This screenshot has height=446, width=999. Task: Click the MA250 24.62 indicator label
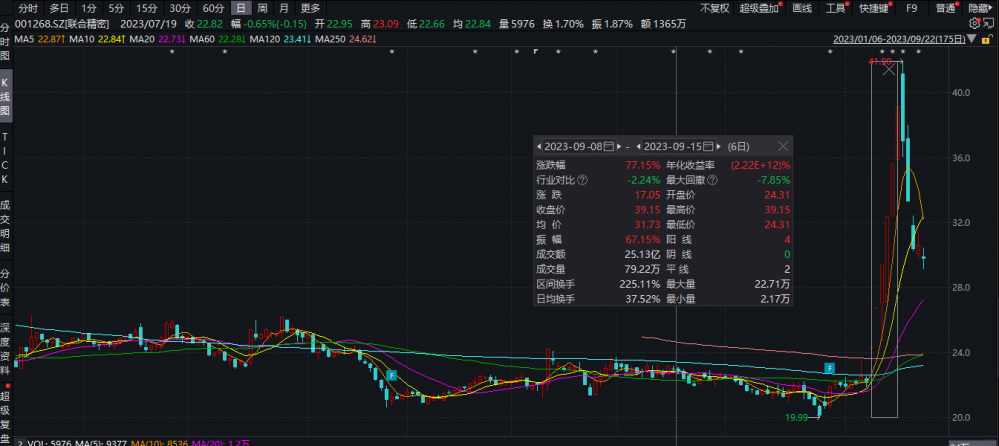[347, 40]
